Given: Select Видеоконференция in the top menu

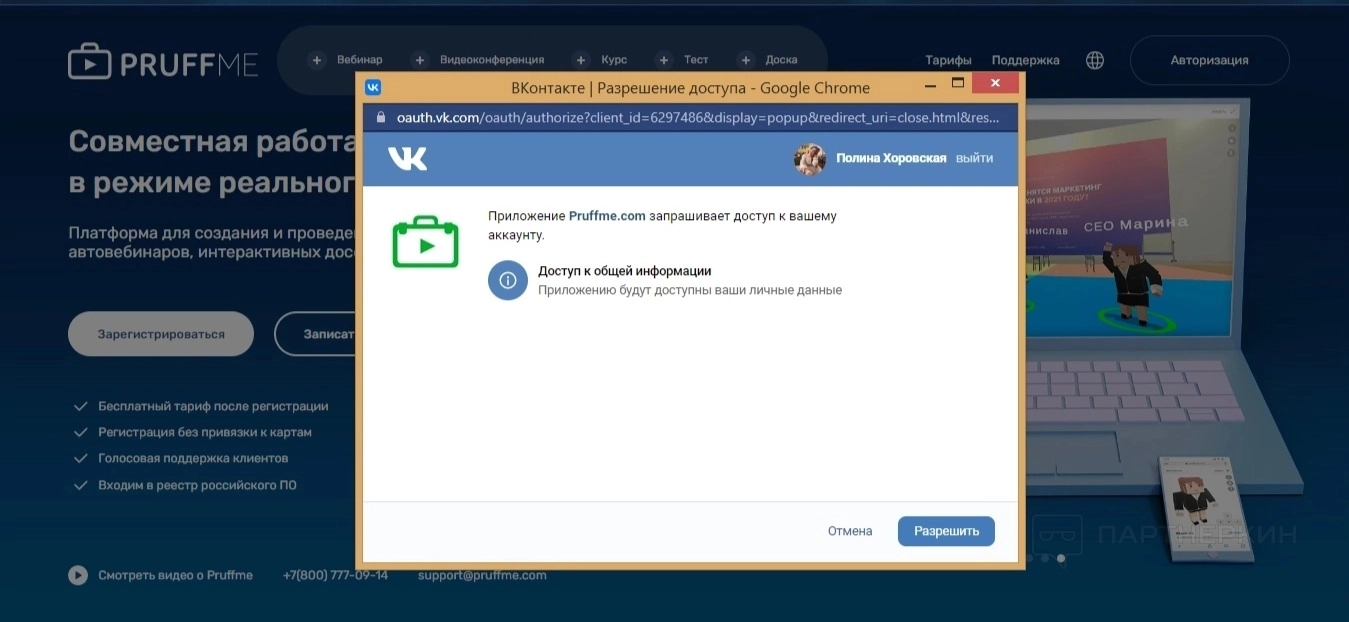Looking at the screenshot, I should 480,60.
